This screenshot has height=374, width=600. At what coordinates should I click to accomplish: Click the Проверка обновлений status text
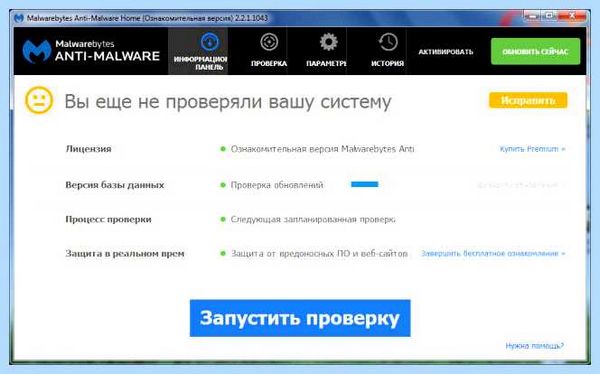[x=277, y=185]
